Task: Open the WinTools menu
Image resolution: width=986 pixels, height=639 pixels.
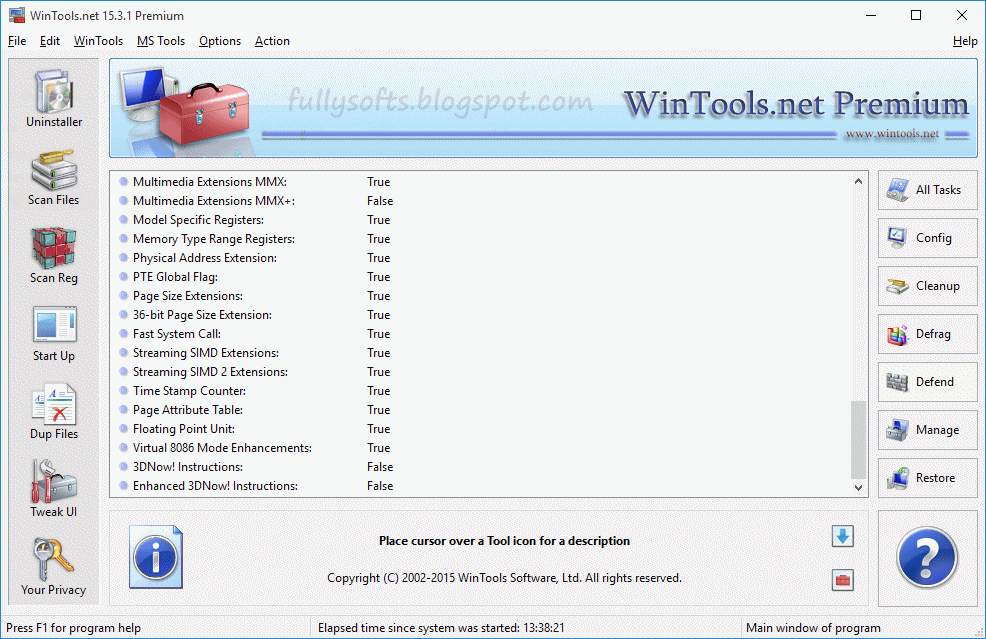Action: [98, 41]
